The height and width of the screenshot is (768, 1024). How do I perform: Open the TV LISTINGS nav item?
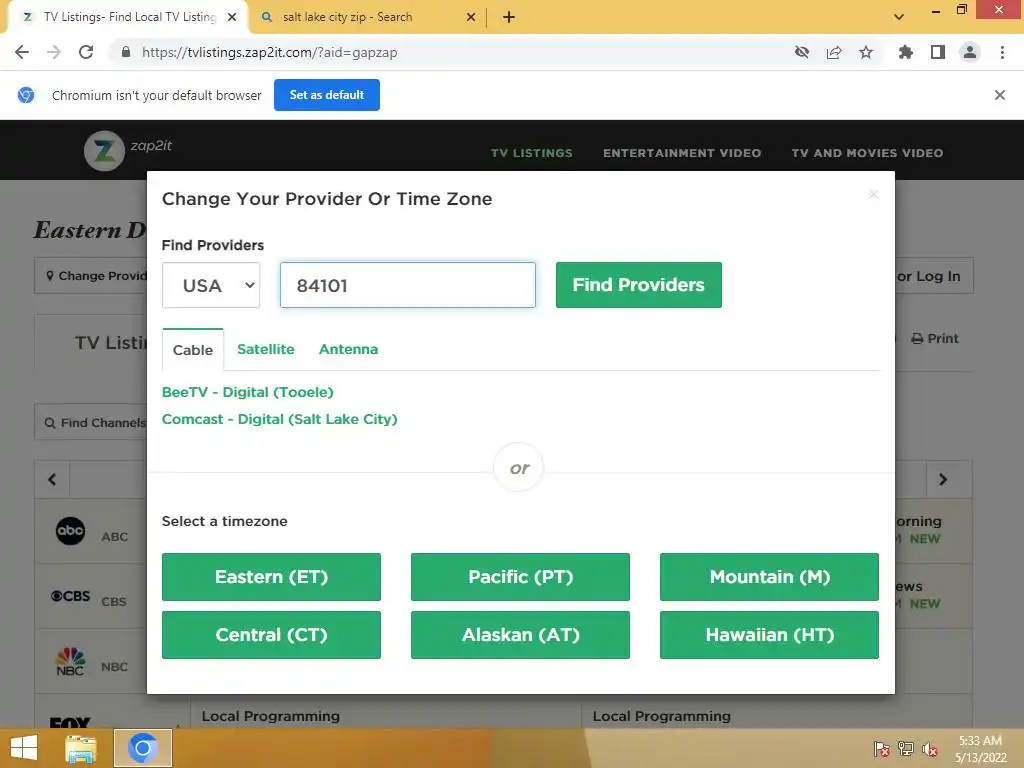pyautogui.click(x=532, y=153)
